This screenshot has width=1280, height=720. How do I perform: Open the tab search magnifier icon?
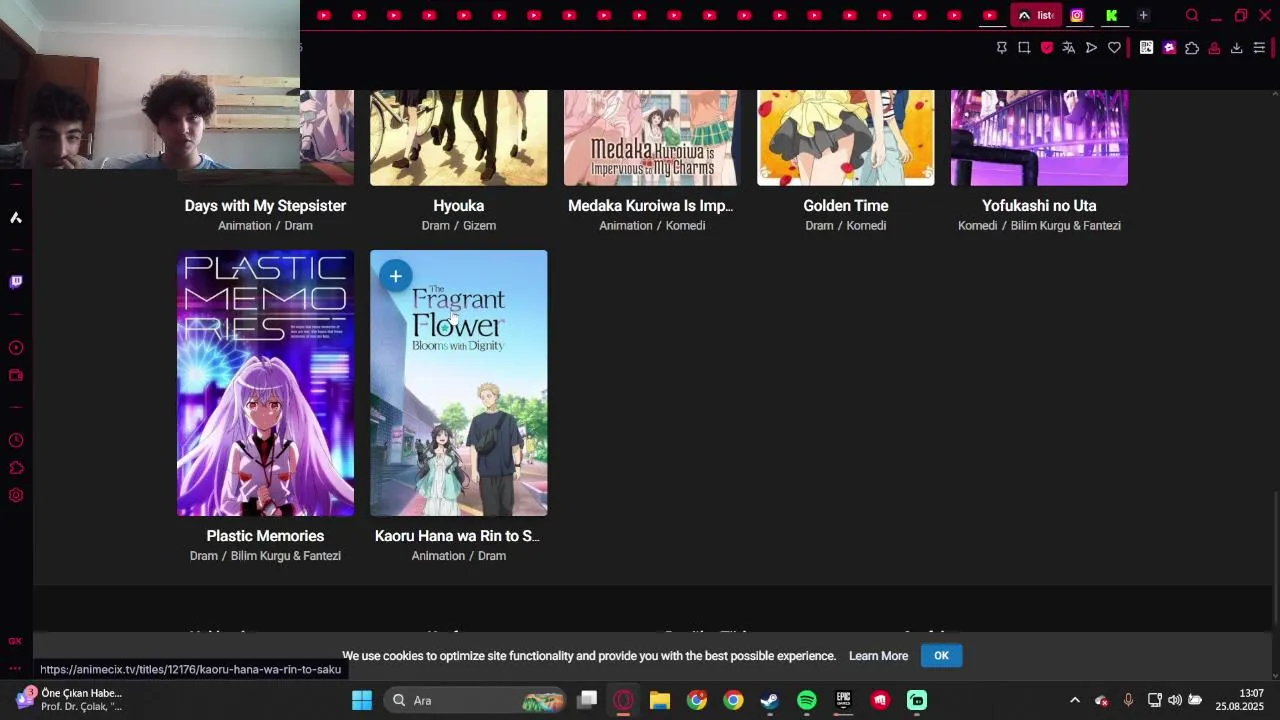tap(1192, 15)
